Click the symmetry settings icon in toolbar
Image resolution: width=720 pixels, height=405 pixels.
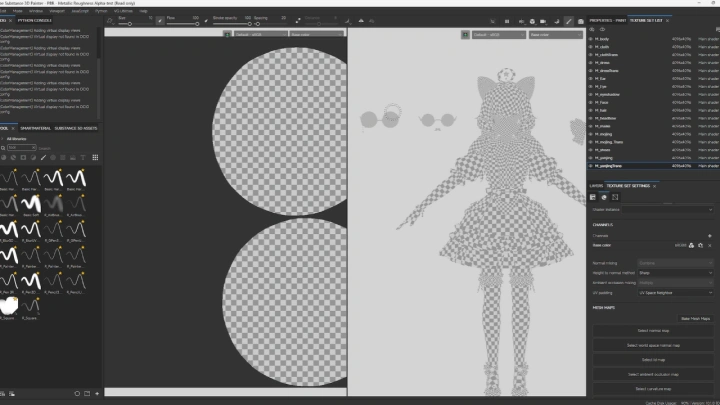click(x=361, y=21)
